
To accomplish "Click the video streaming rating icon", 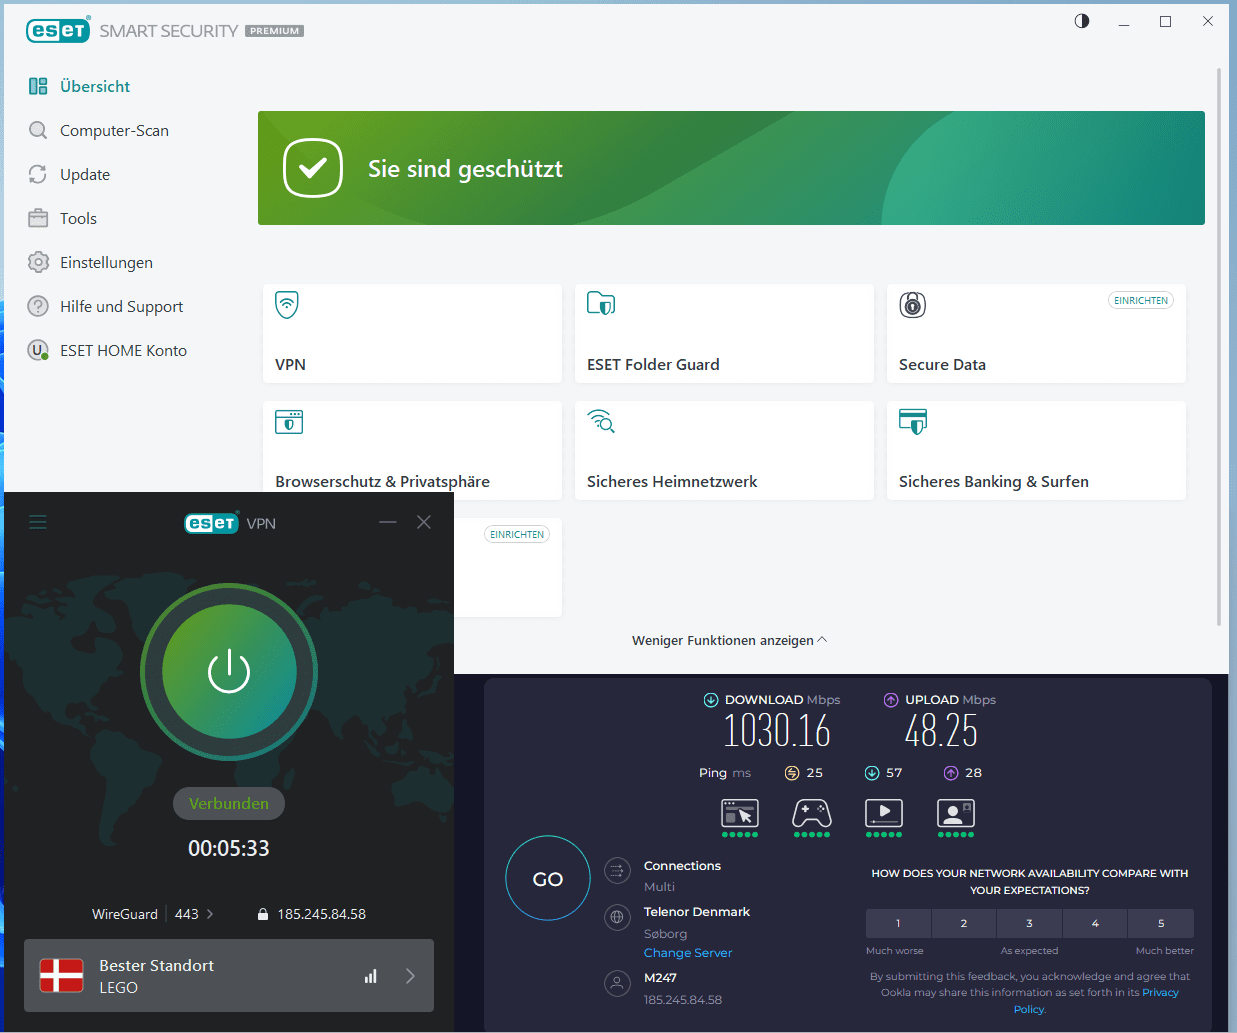I will 884,814.
